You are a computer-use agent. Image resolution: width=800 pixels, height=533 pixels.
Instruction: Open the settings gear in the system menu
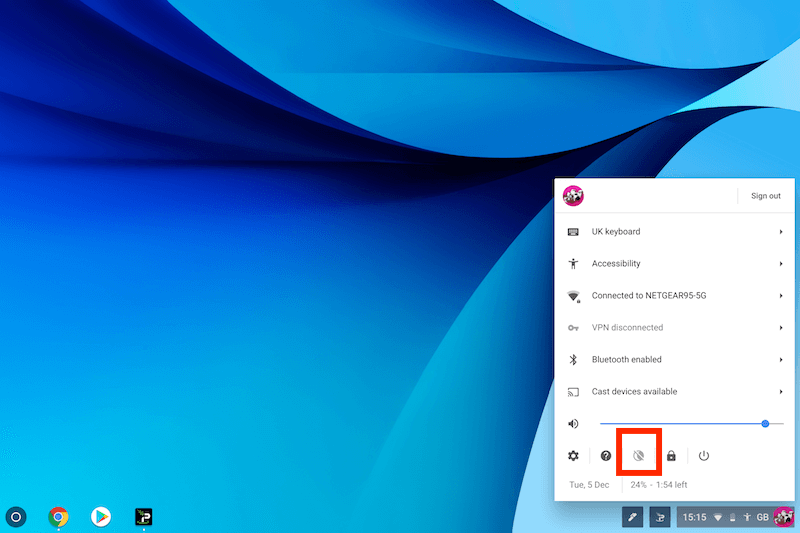tap(573, 455)
